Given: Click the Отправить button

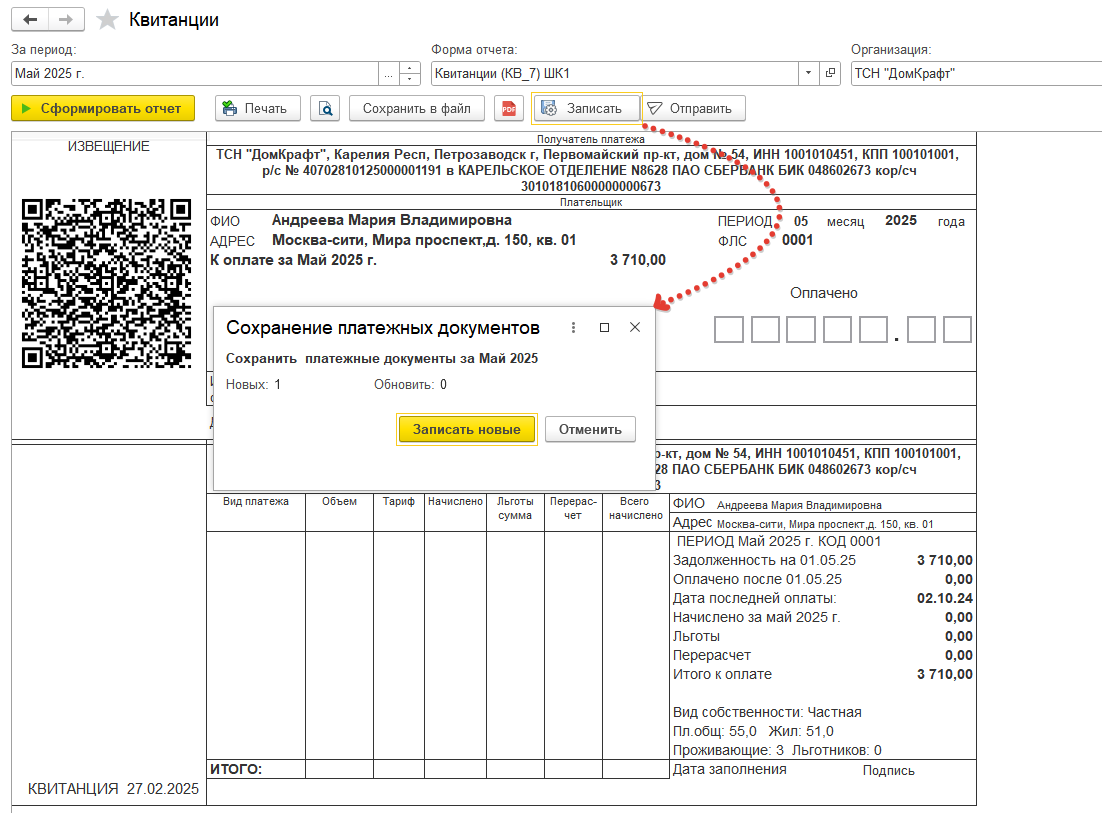Looking at the screenshot, I should (x=694, y=108).
